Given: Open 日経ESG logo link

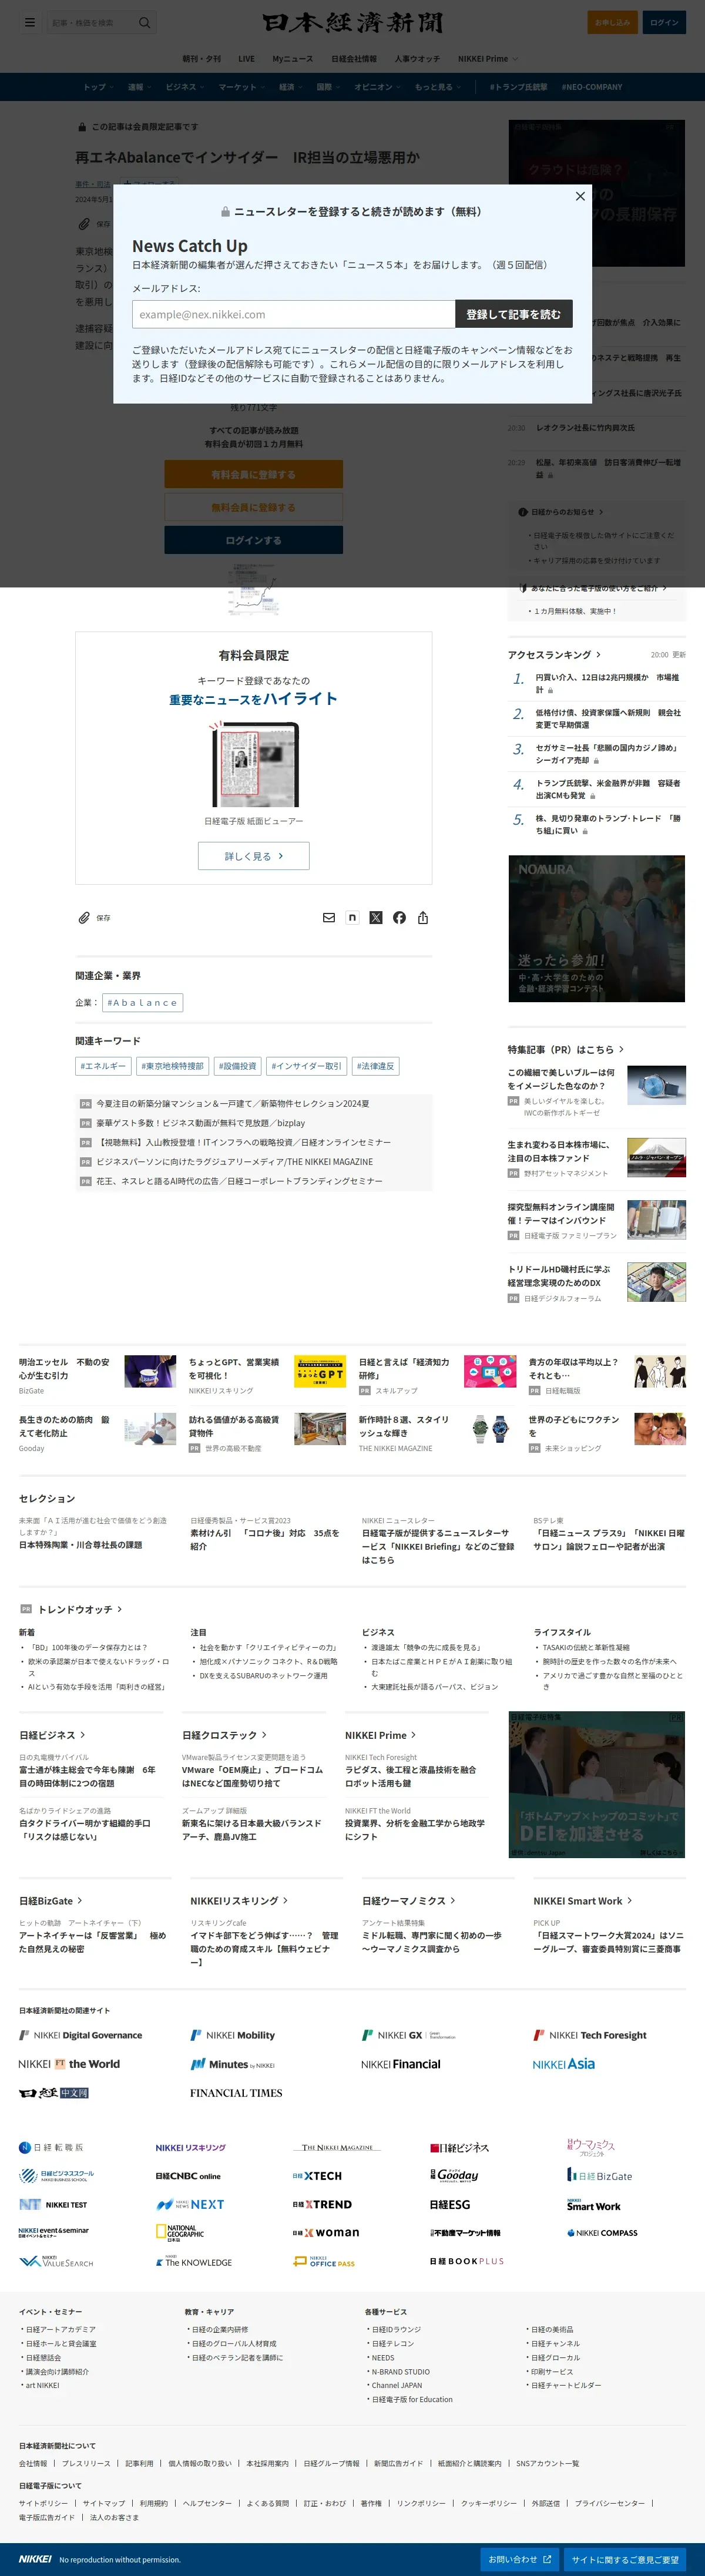Looking at the screenshot, I should (450, 2204).
